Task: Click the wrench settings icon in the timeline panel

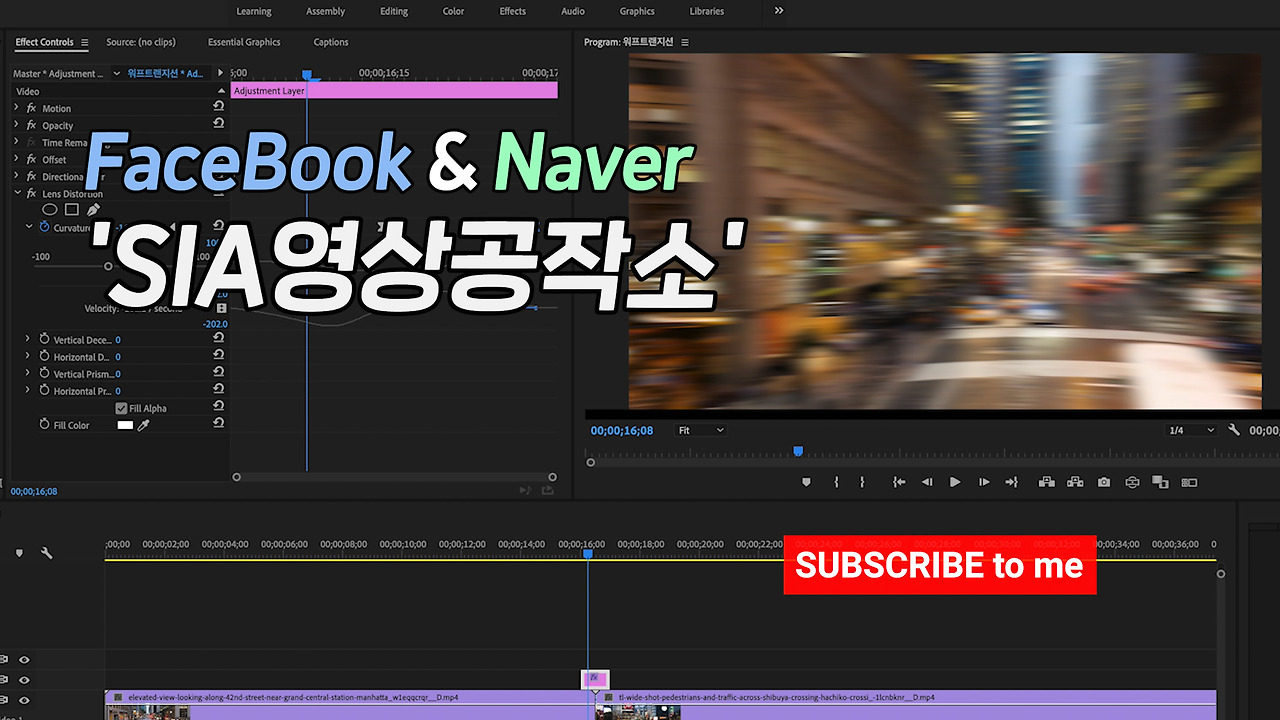Action: tap(47, 552)
